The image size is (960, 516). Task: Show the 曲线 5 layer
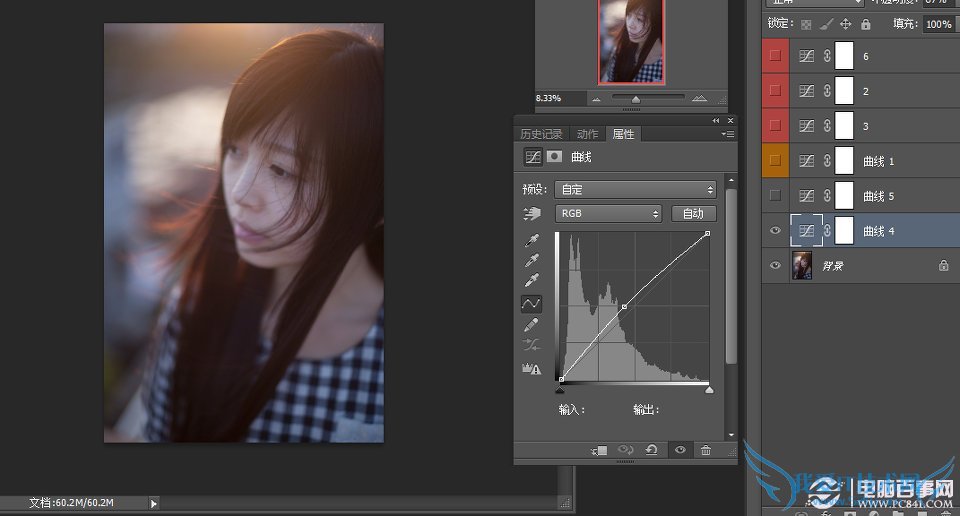(x=775, y=196)
